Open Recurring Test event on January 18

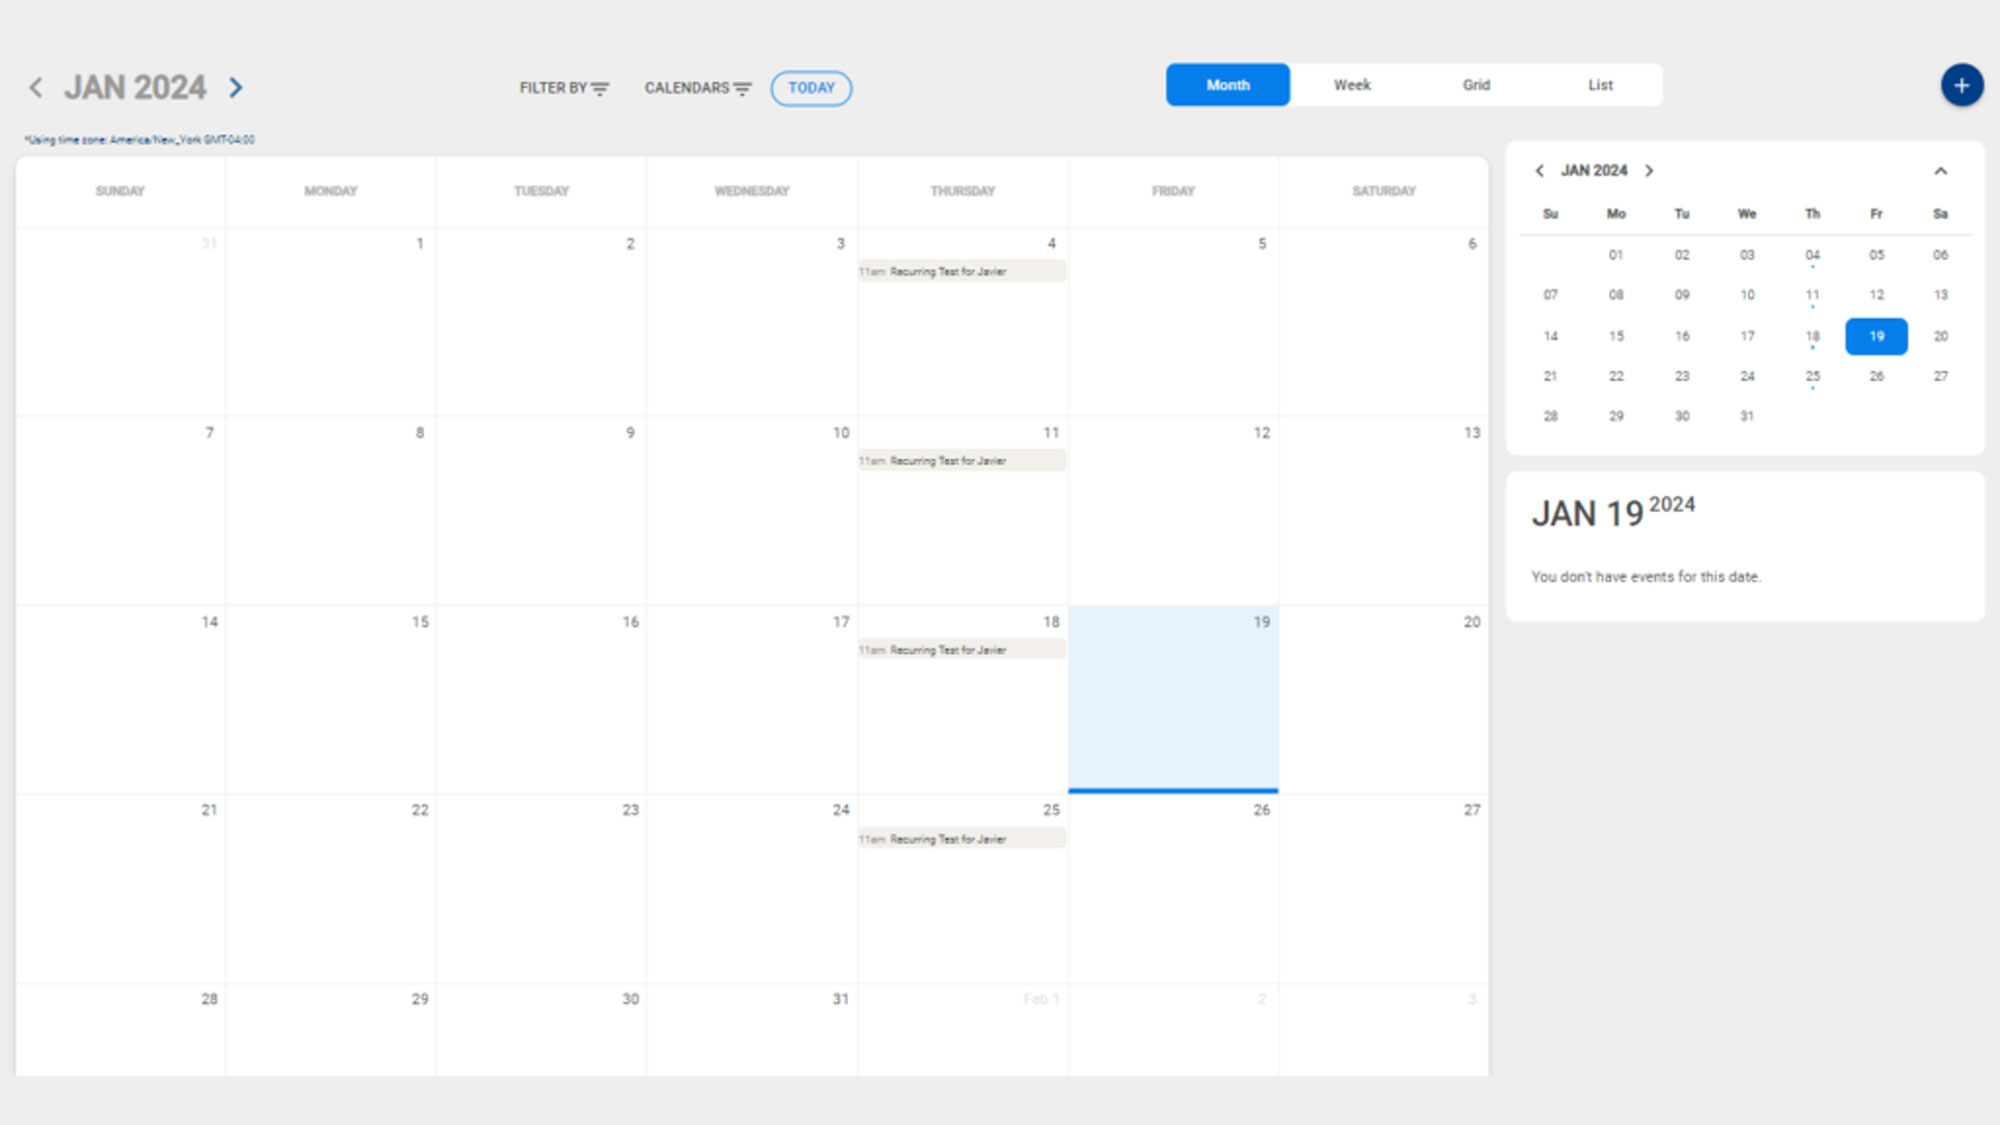961,650
